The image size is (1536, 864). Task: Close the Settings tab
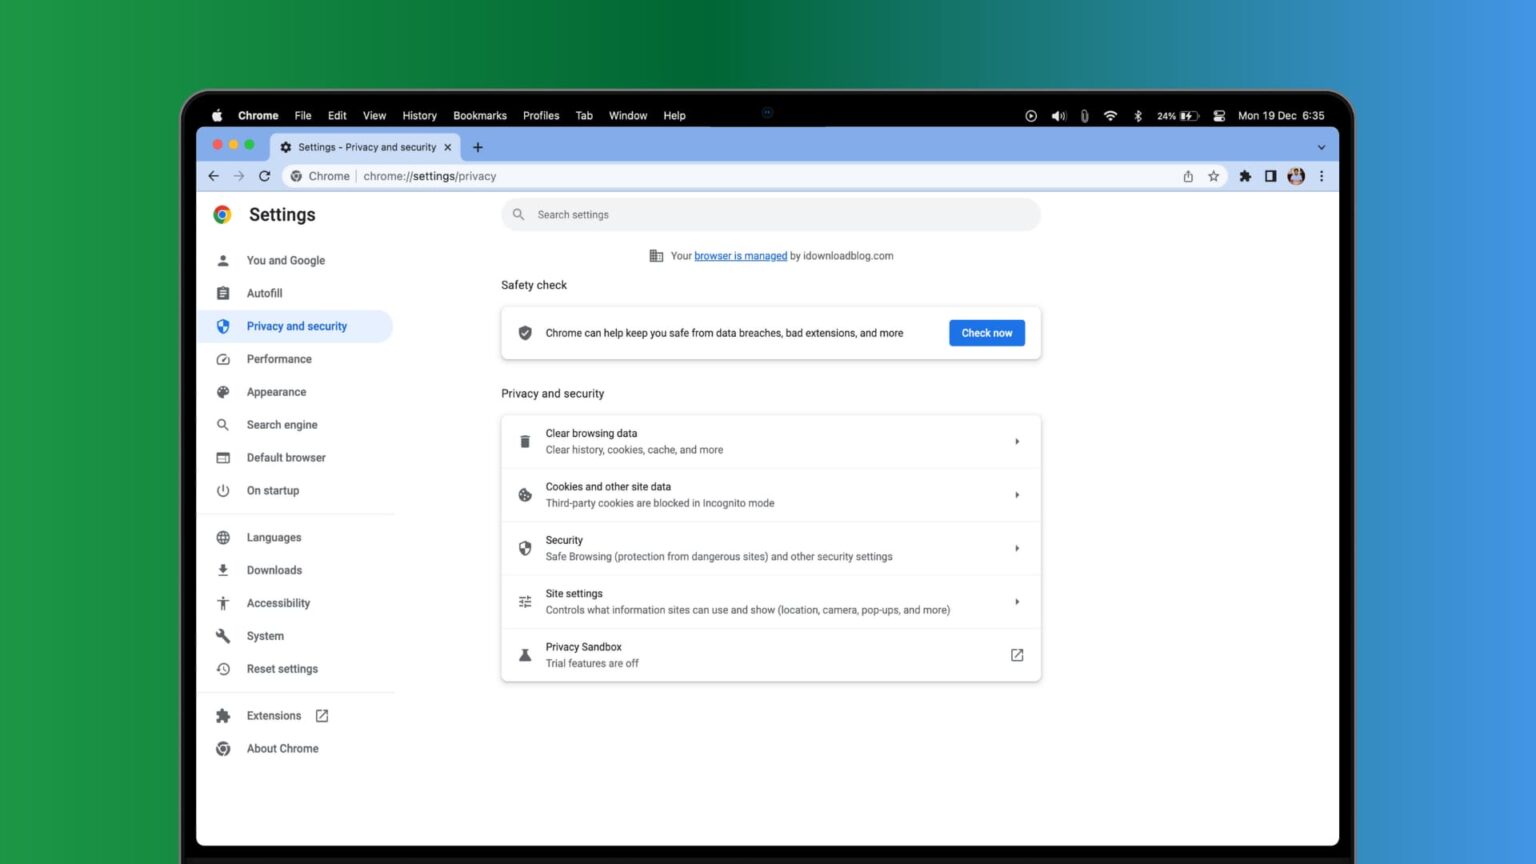447,147
